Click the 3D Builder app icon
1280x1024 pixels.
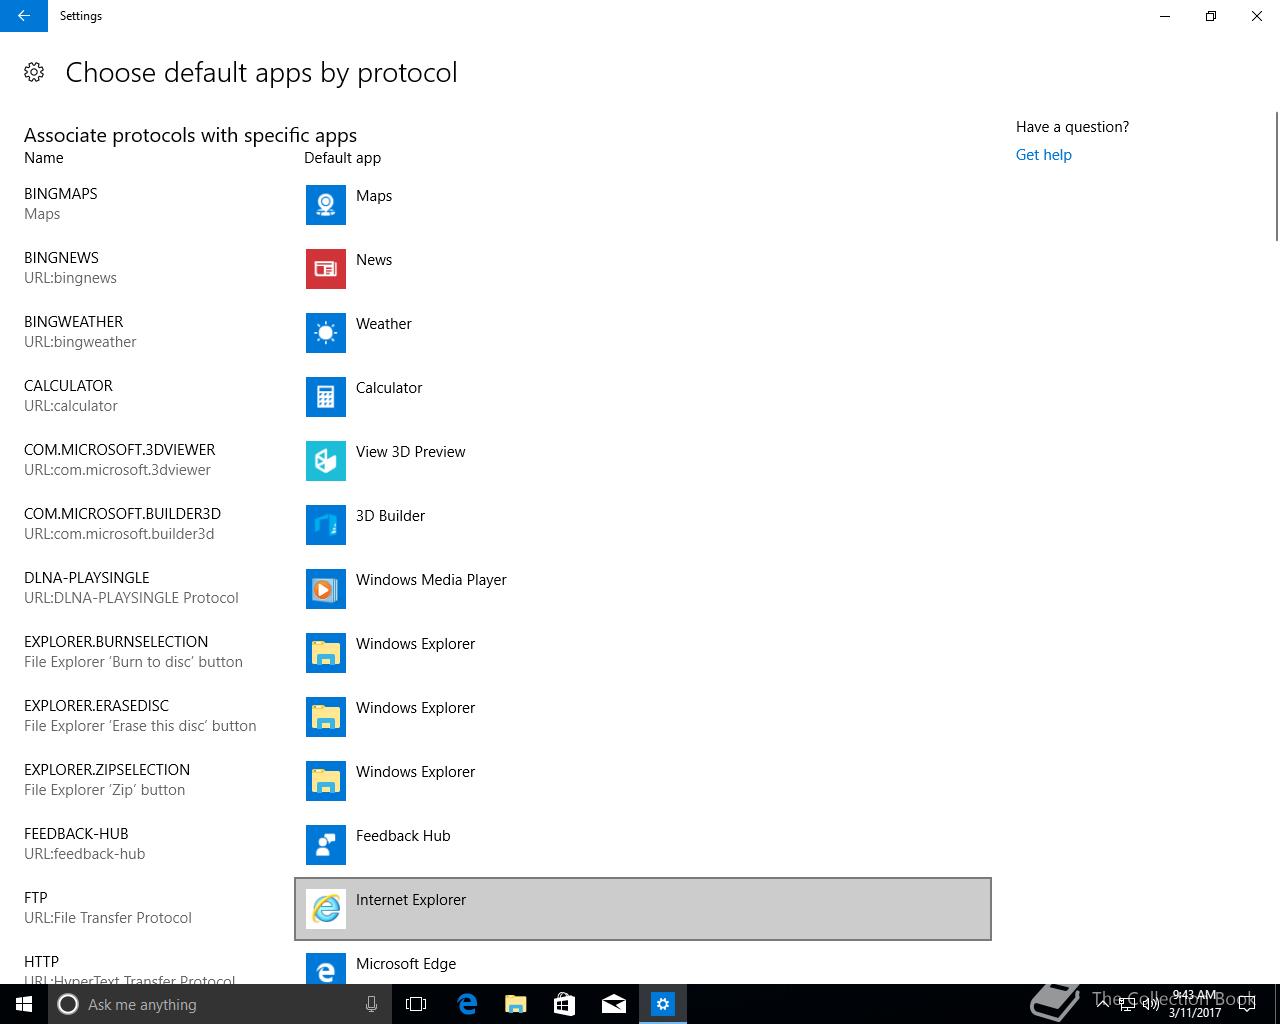point(326,525)
